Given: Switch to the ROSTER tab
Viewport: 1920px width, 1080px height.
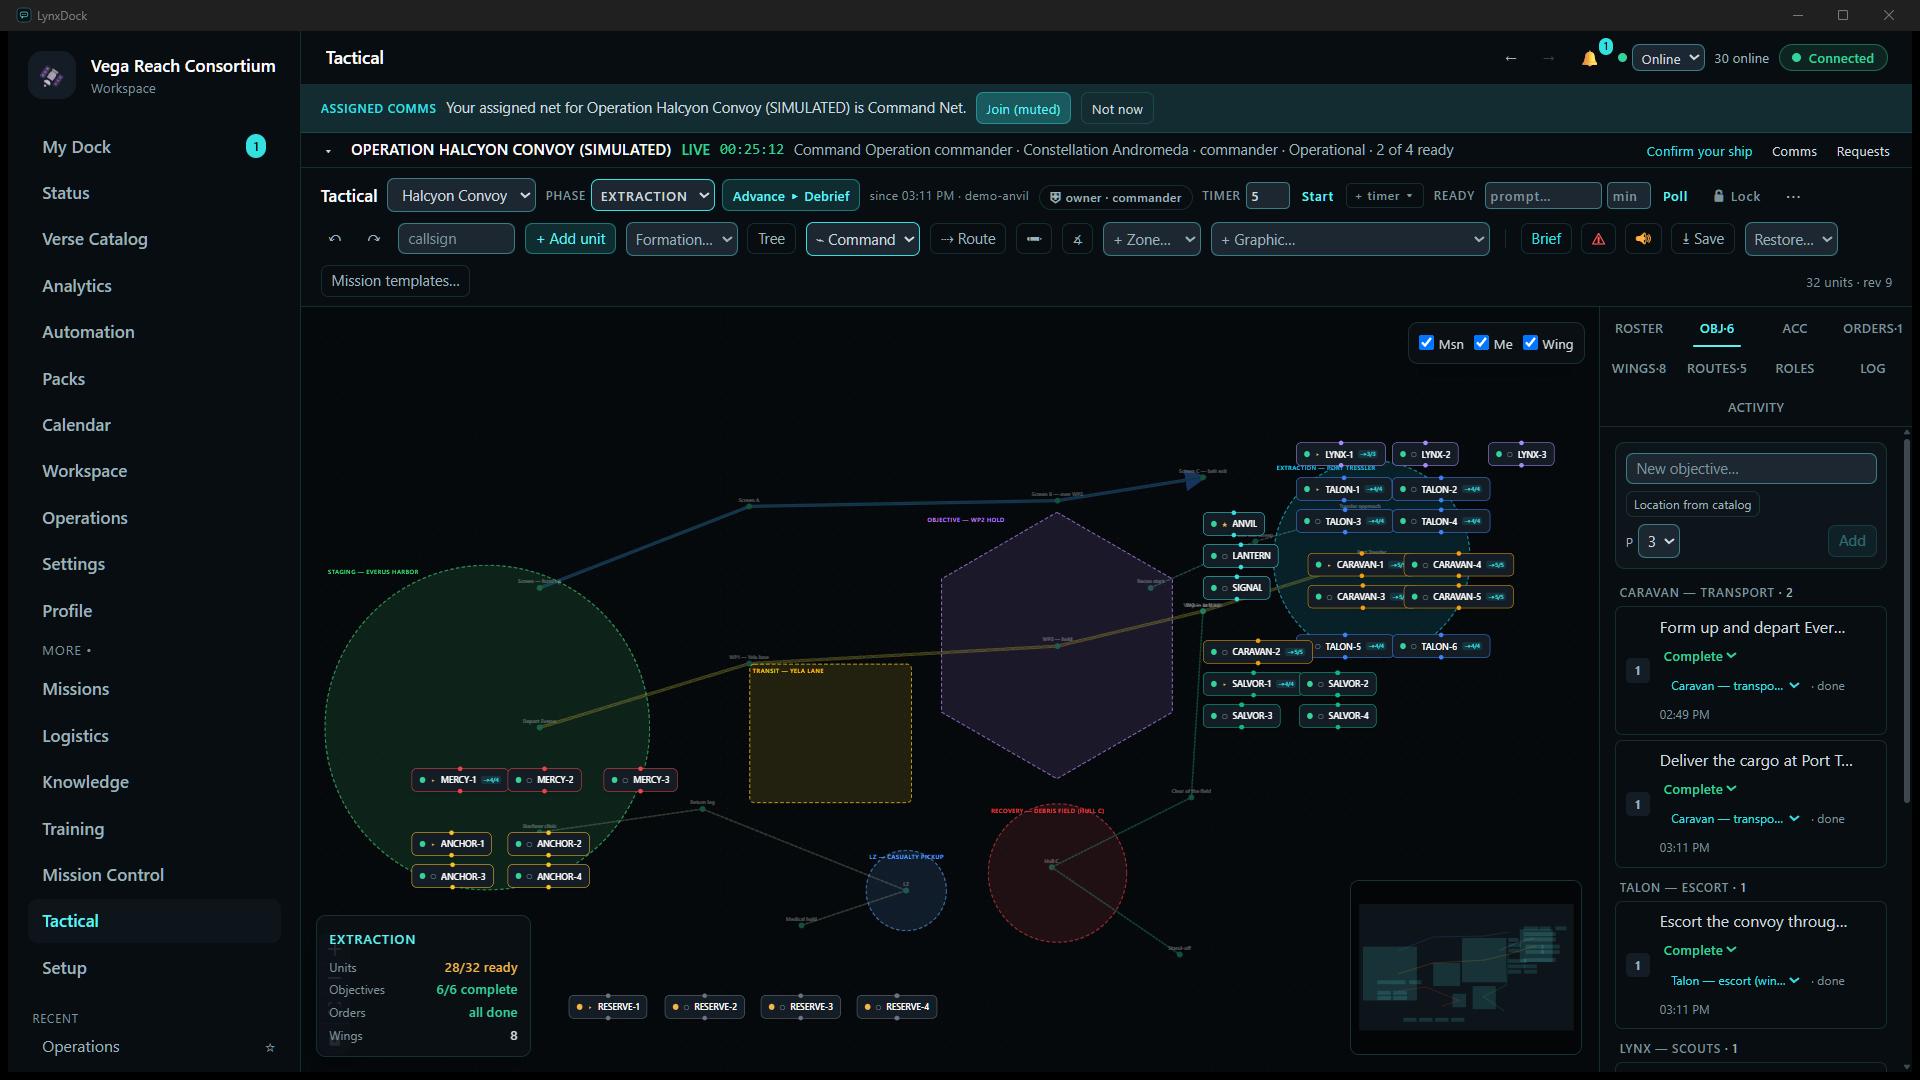Looking at the screenshot, I should pos(1638,328).
